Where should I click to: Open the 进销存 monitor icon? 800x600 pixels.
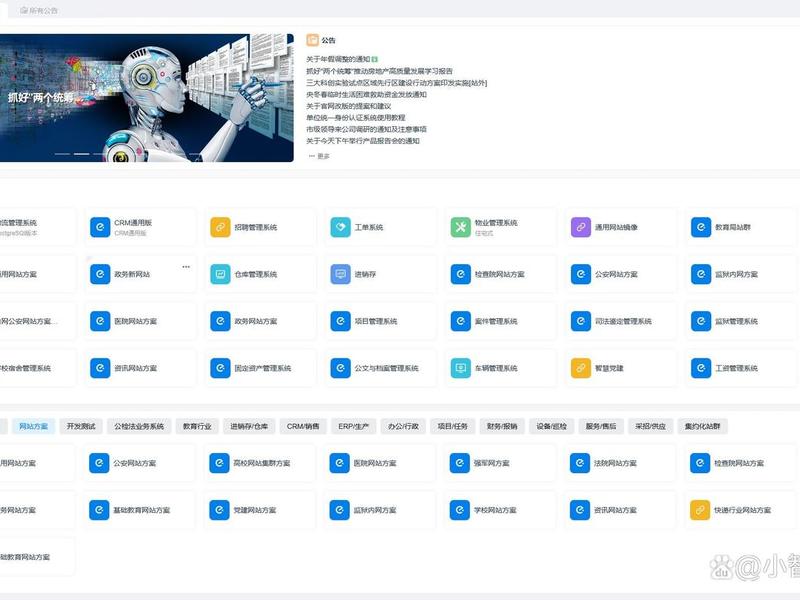340,274
